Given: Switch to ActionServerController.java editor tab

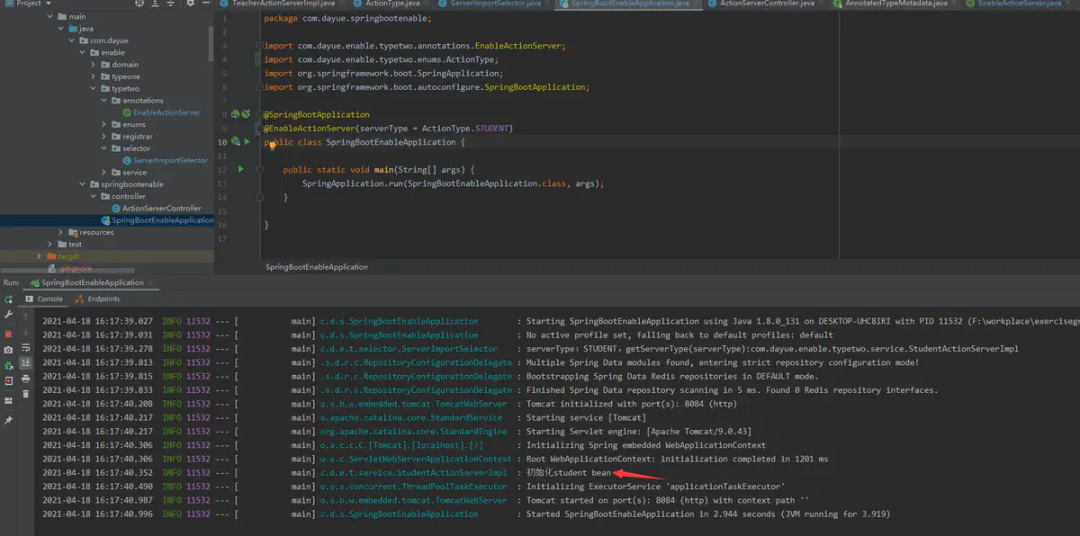Looking at the screenshot, I should pos(766,4).
